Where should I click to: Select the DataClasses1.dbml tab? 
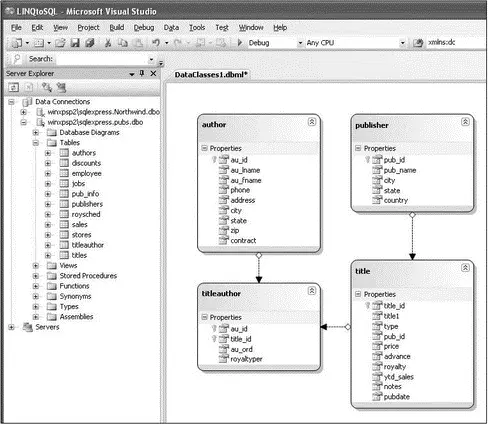211,75
